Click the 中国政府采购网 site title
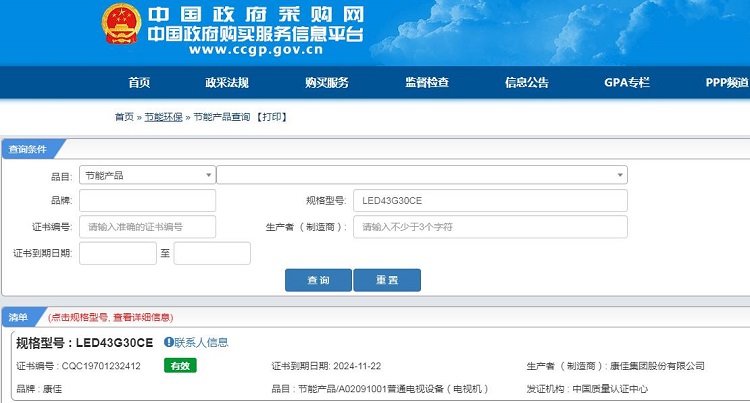750x403 pixels. (256, 14)
